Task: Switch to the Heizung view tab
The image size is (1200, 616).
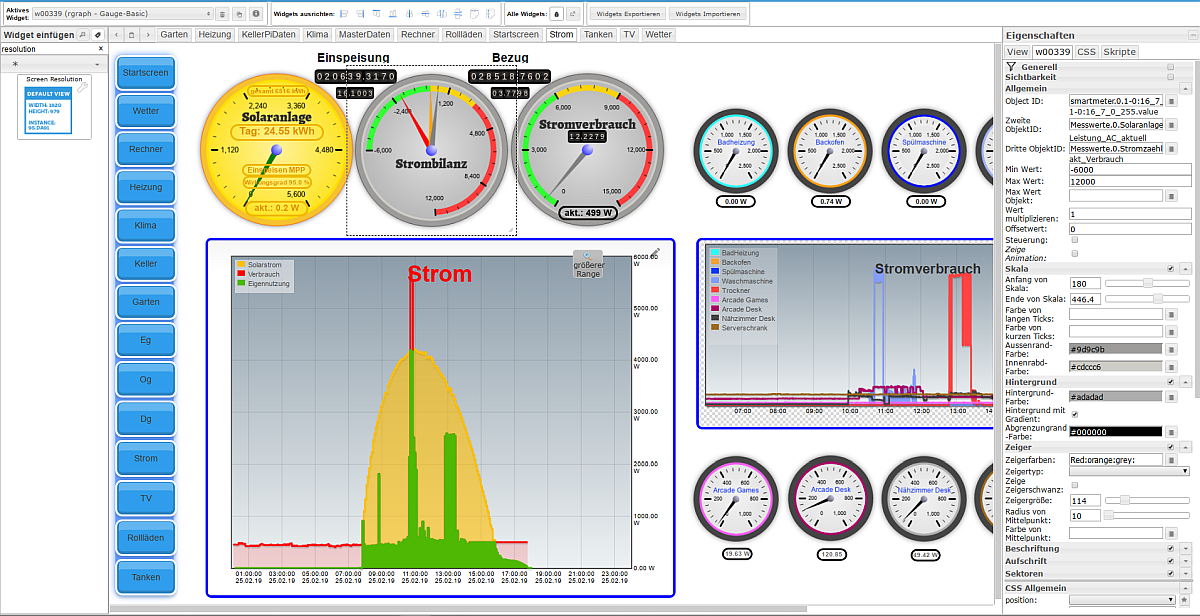Action: [x=214, y=34]
